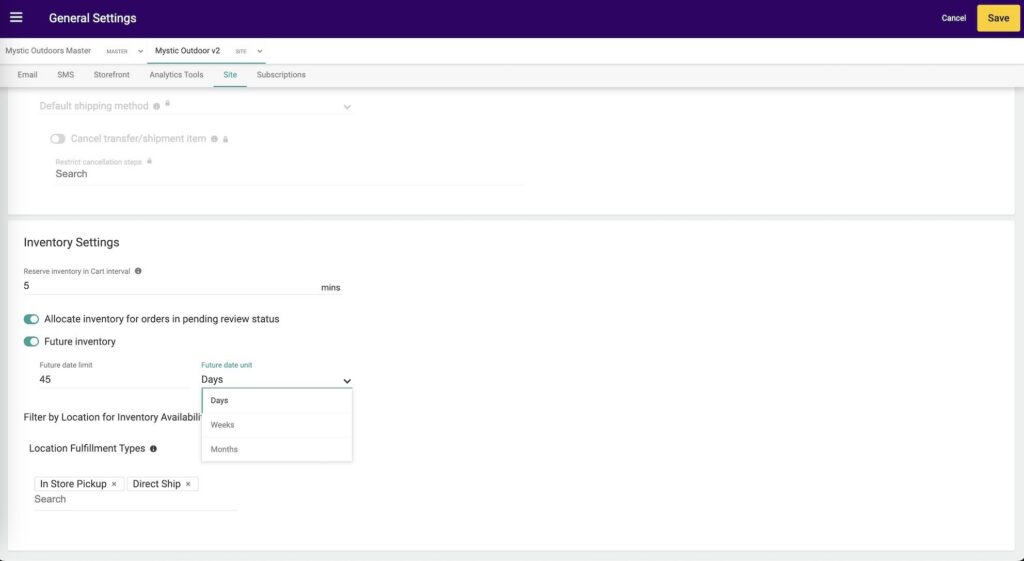Click info icon beside Location Fulfillment Types
This screenshot has height=561, width=1024.
point(153,449)
